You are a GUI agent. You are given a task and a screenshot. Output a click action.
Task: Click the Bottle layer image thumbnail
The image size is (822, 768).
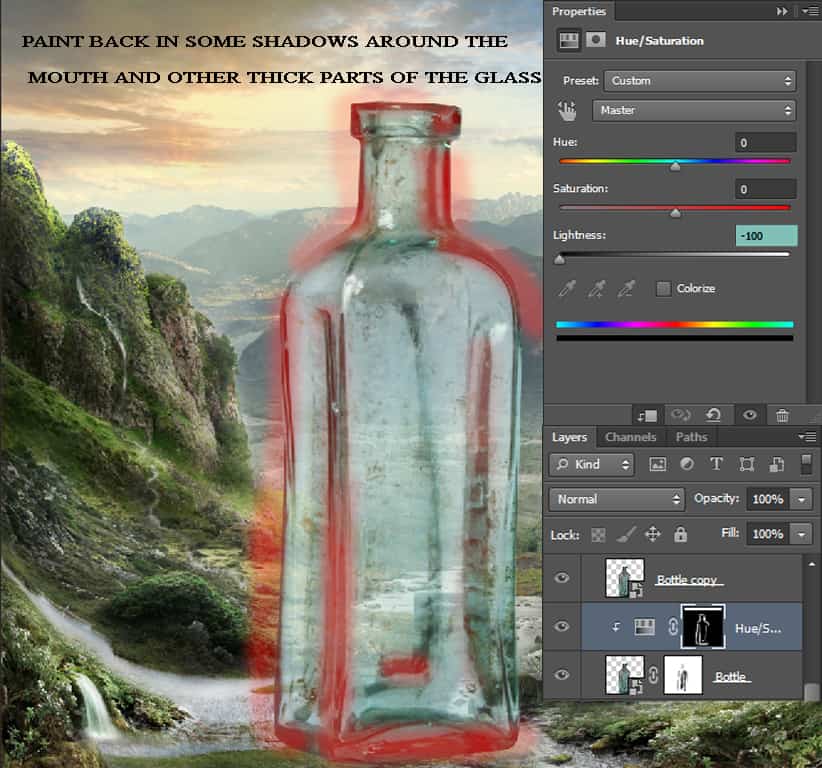624,675
